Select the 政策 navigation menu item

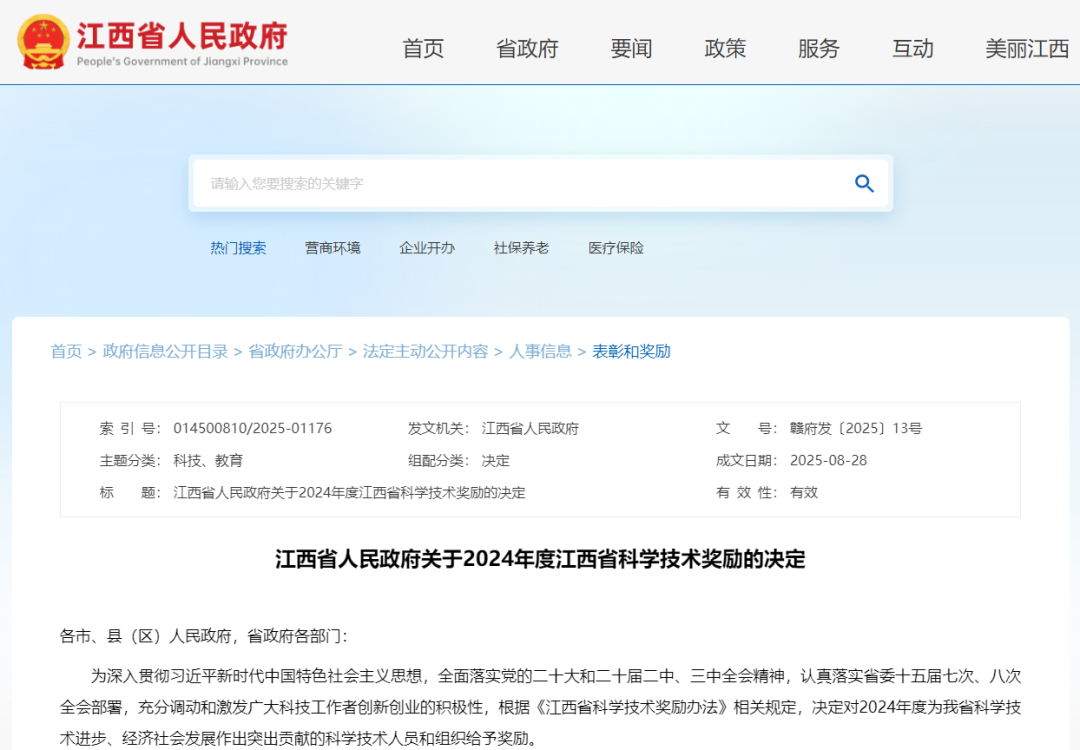[x=725, y=48]
